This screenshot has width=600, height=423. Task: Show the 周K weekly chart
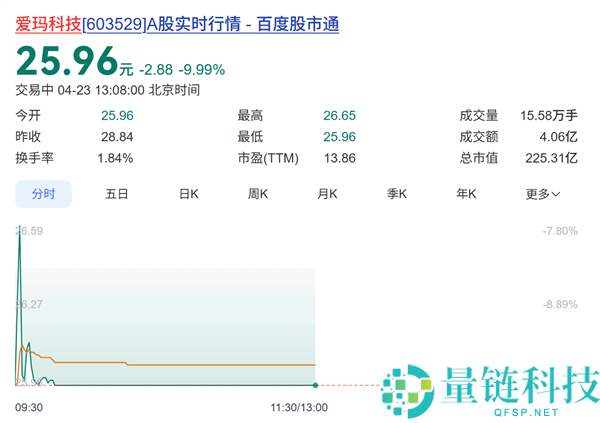258,194
